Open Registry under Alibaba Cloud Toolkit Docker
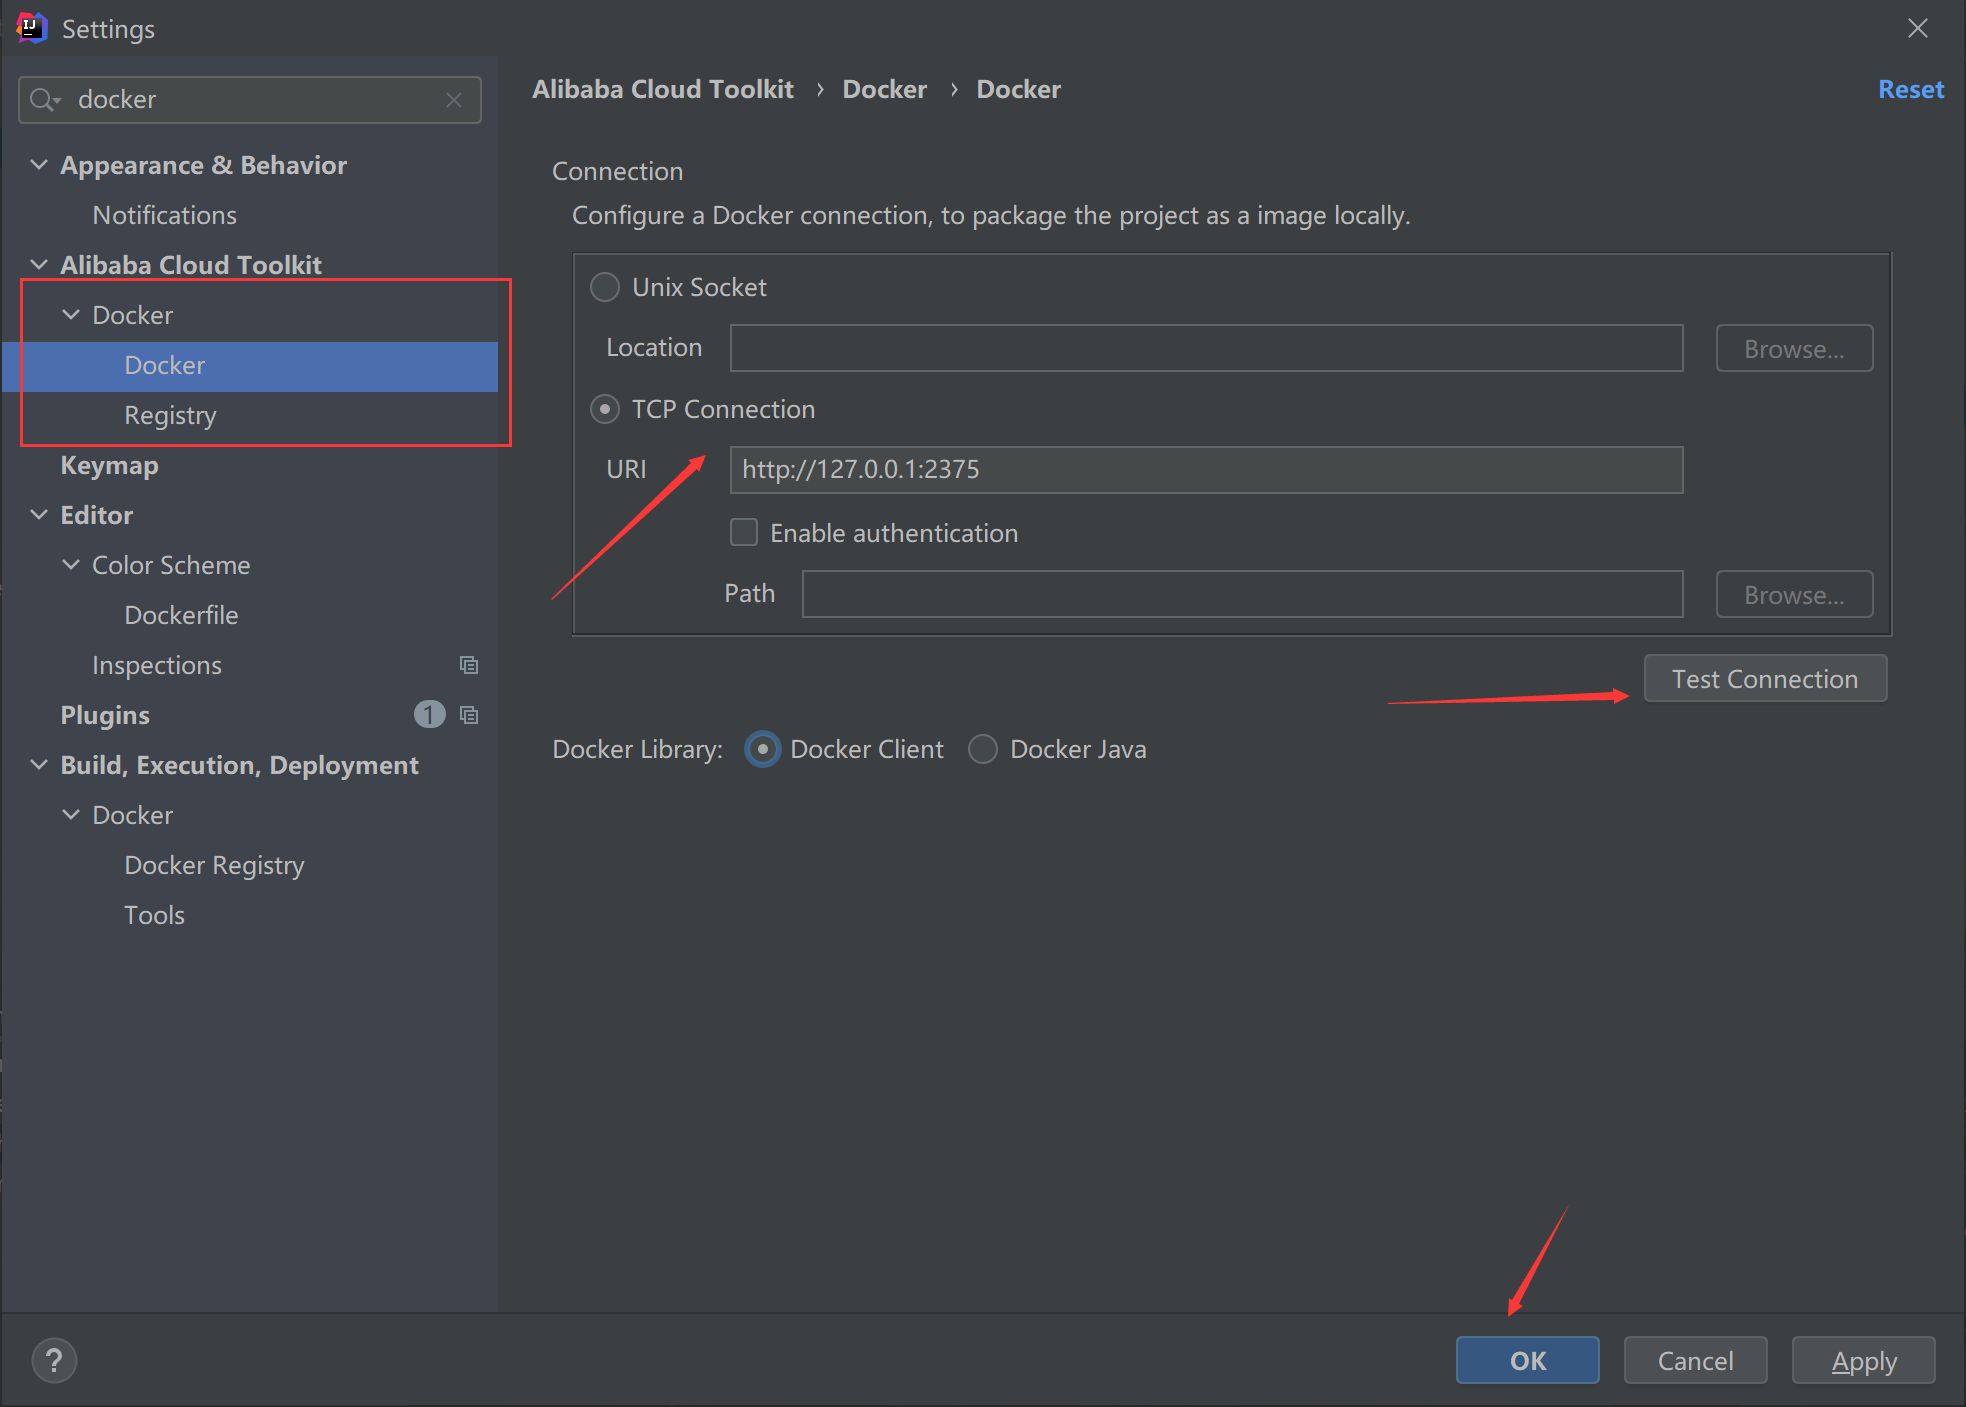The height and width of the screenshot is (1407, 1966). coord(170,415)
